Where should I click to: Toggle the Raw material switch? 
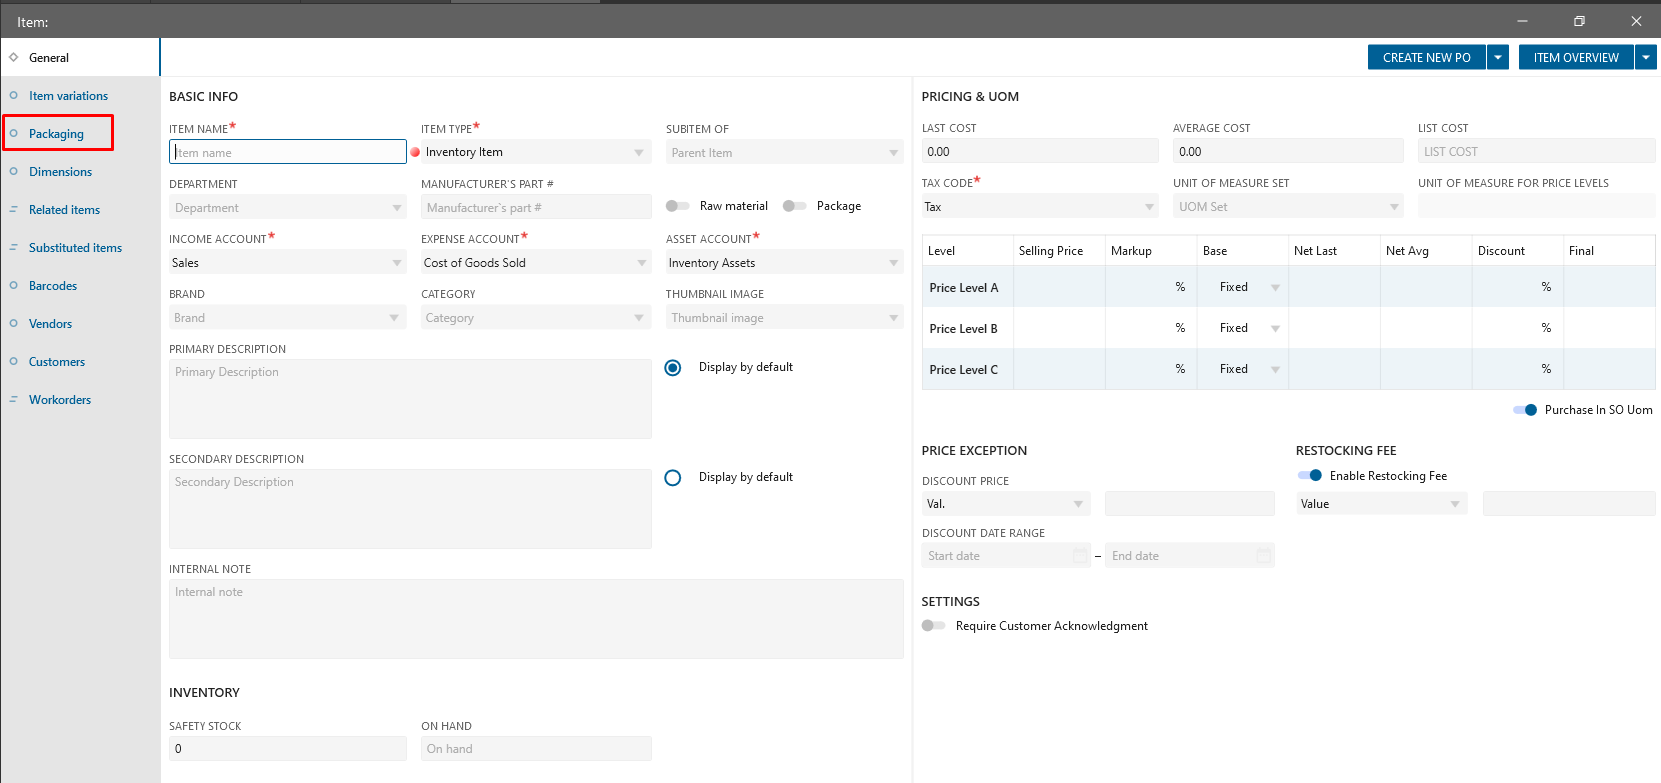[678, 206]
